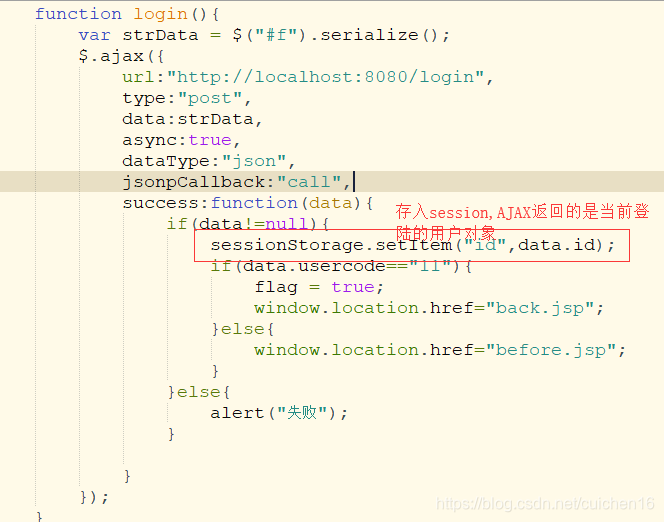Click the '}else{' above the before.jsp line
The width and height of the screenshot is (664, 522).
243,329
